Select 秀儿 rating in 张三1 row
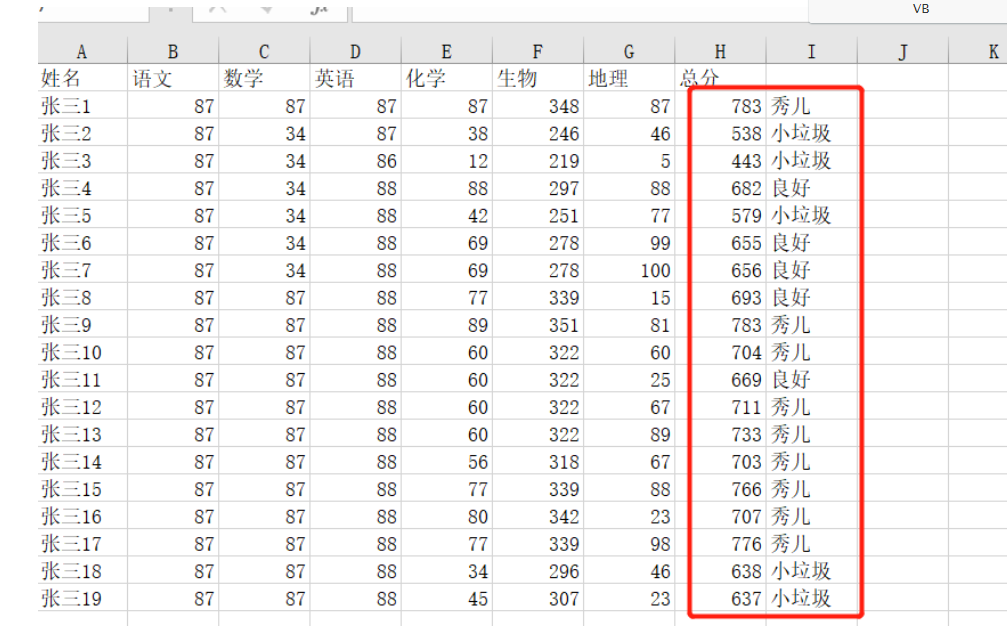1007x626 pixels. (811, 105)
